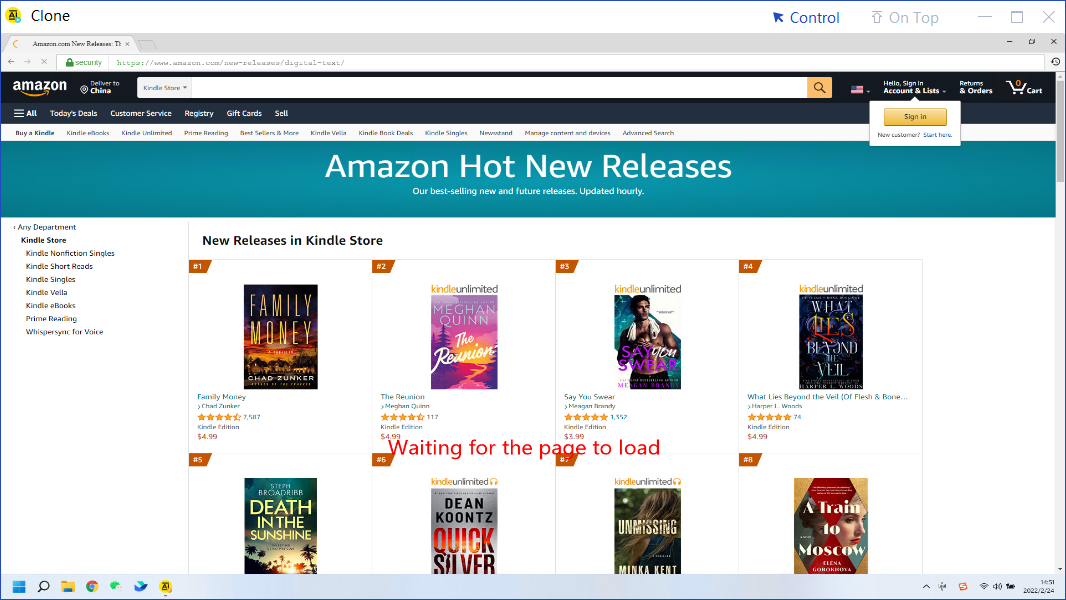1066x600 pixels.
Task: Click the Amazon logo
Action: pos(39,88)
